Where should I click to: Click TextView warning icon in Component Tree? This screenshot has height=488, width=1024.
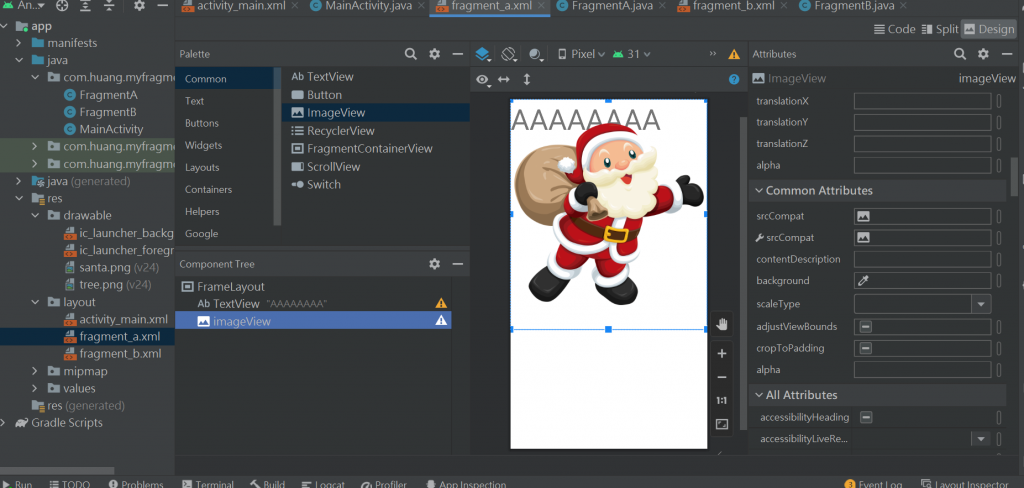(x=441, y=303)
